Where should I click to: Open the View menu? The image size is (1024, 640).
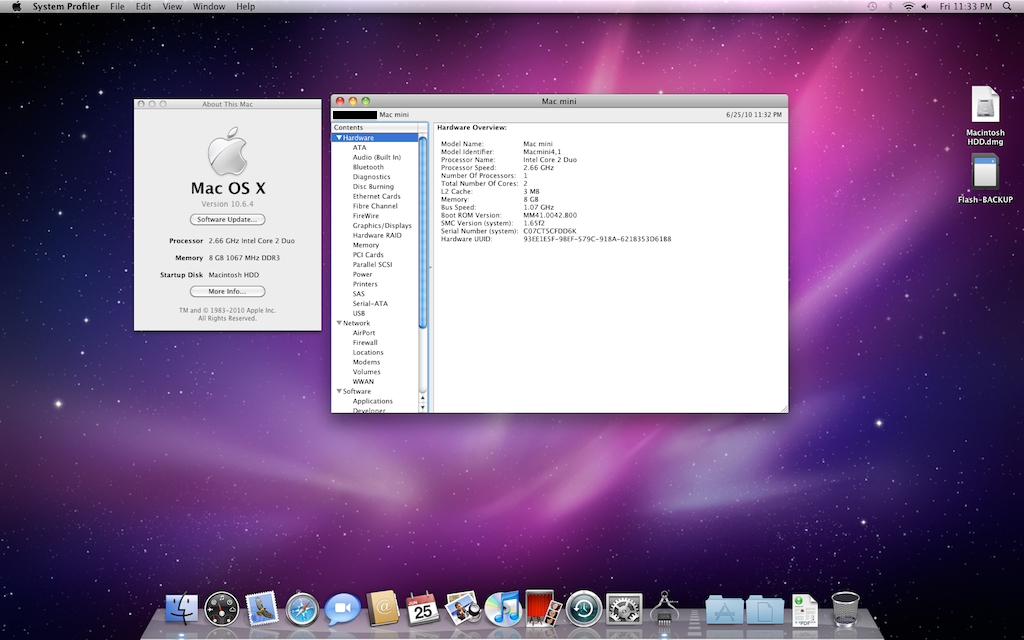click(x=172, y=7)
